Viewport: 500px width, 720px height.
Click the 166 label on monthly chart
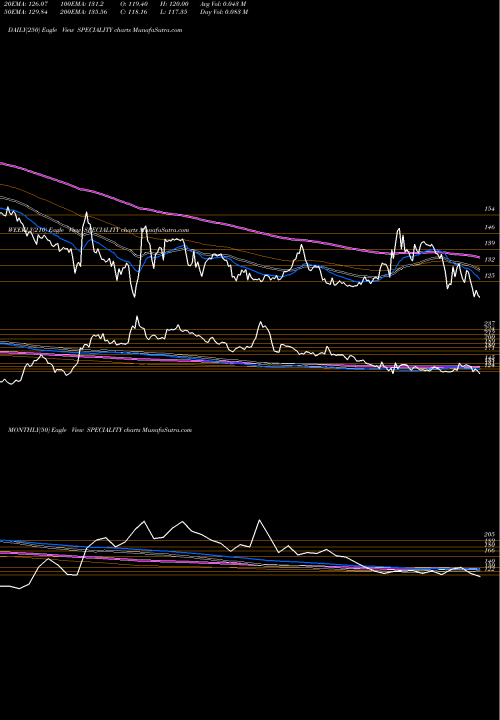tap(489, 550)
